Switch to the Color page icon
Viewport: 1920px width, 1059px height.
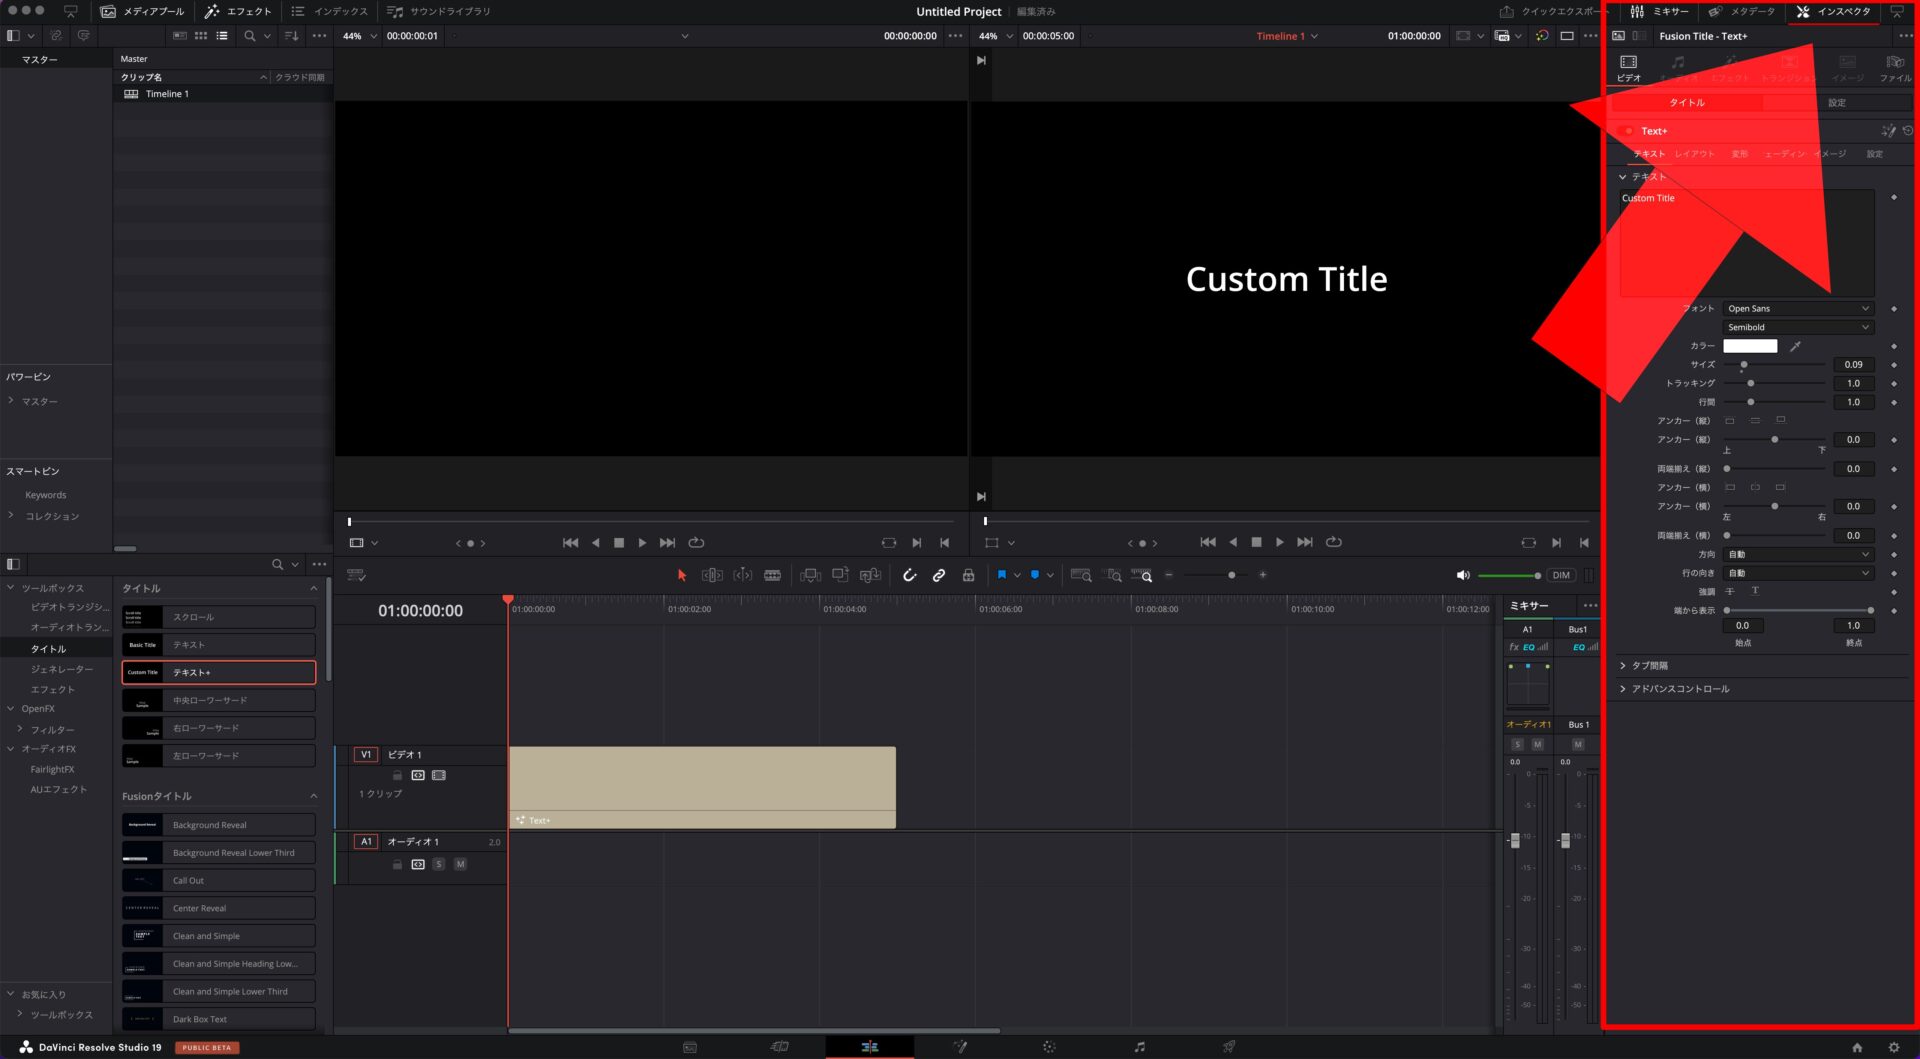click(1049, 1047)
